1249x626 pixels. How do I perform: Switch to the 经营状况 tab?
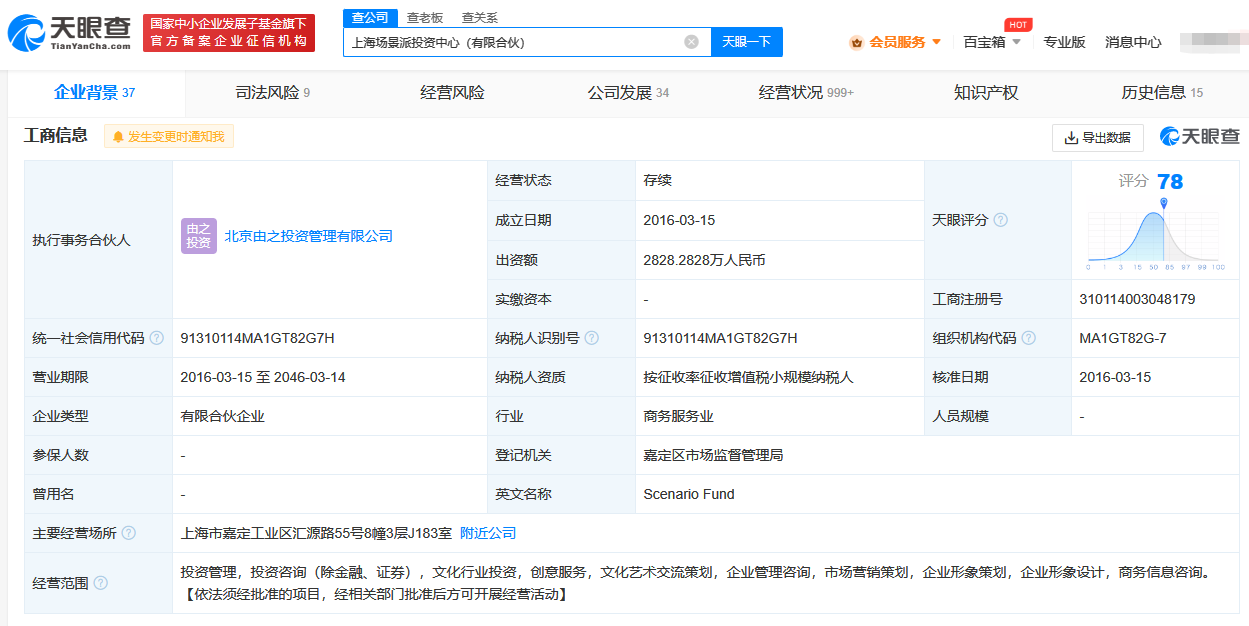(806, 93)
